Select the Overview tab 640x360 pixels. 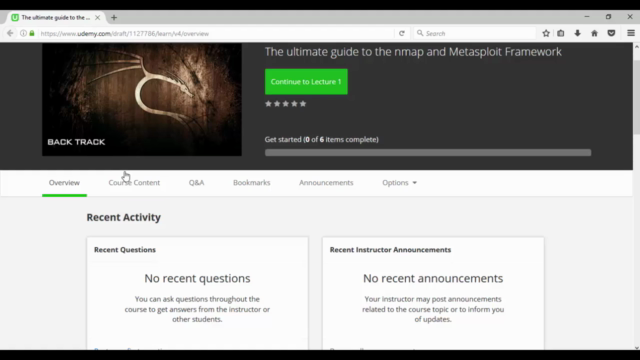[x=64, y=183]
